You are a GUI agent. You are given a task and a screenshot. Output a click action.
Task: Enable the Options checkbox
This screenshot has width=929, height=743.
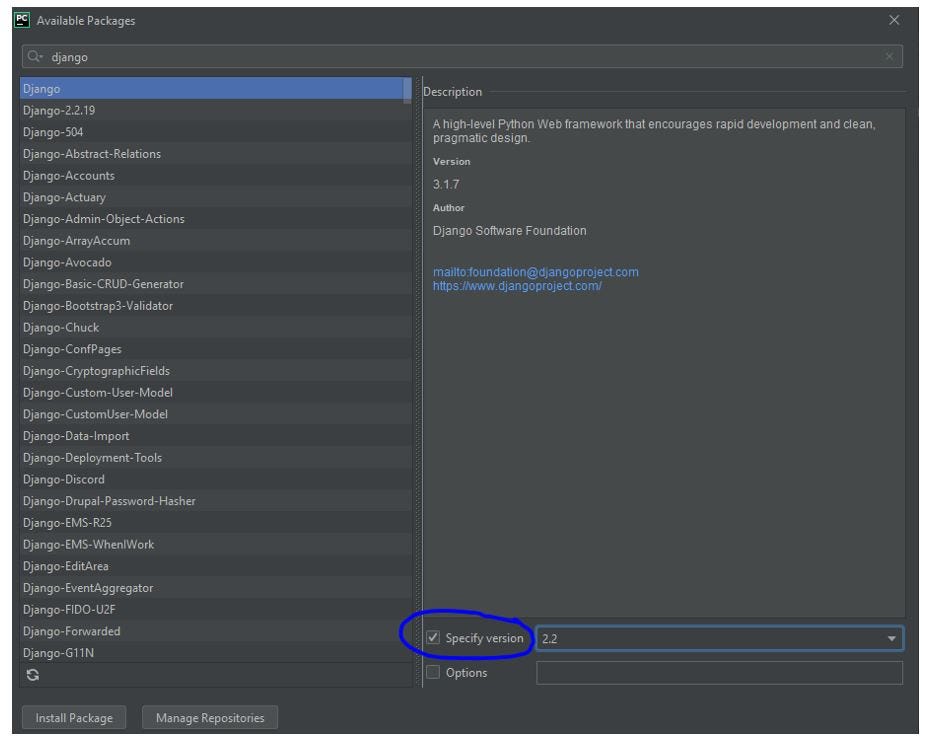(433, 673)
